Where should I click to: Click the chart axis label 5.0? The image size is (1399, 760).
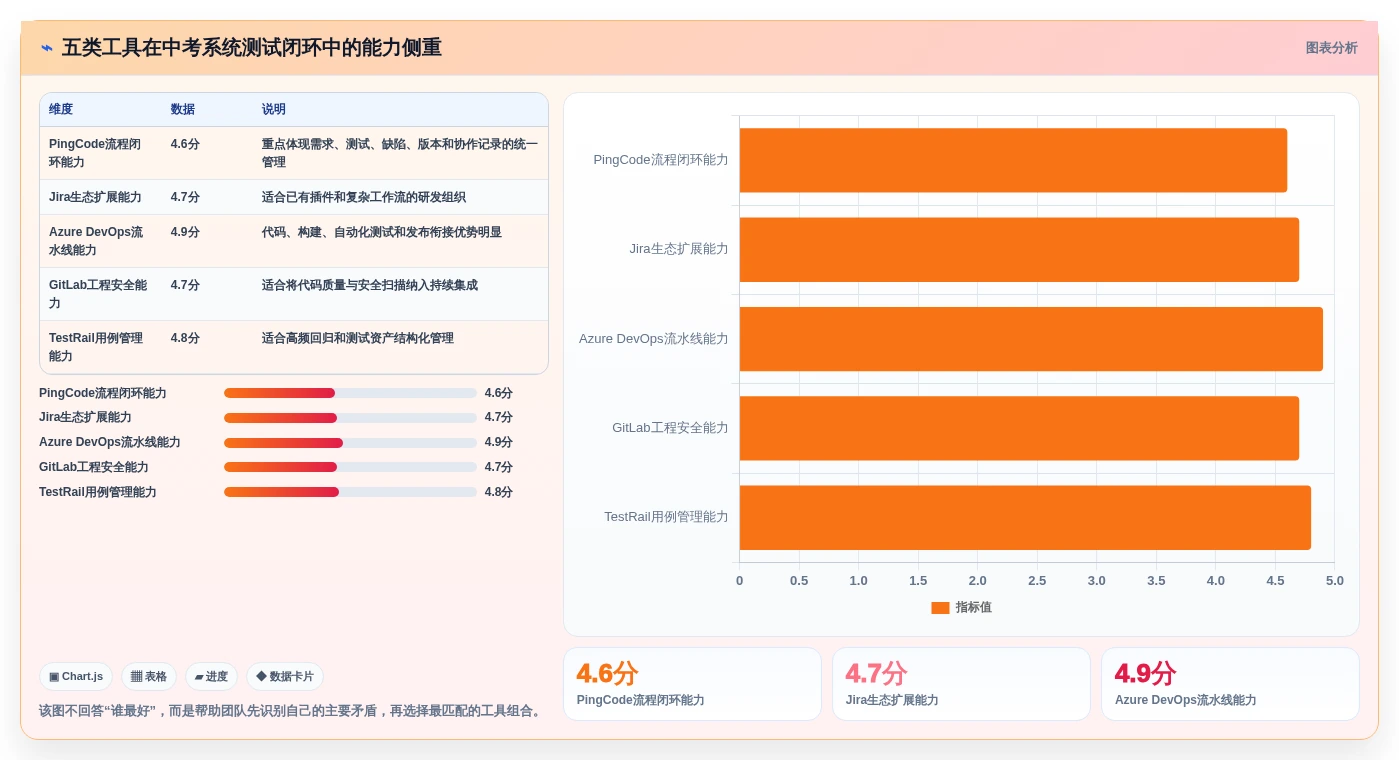[x=1334, y=581]
